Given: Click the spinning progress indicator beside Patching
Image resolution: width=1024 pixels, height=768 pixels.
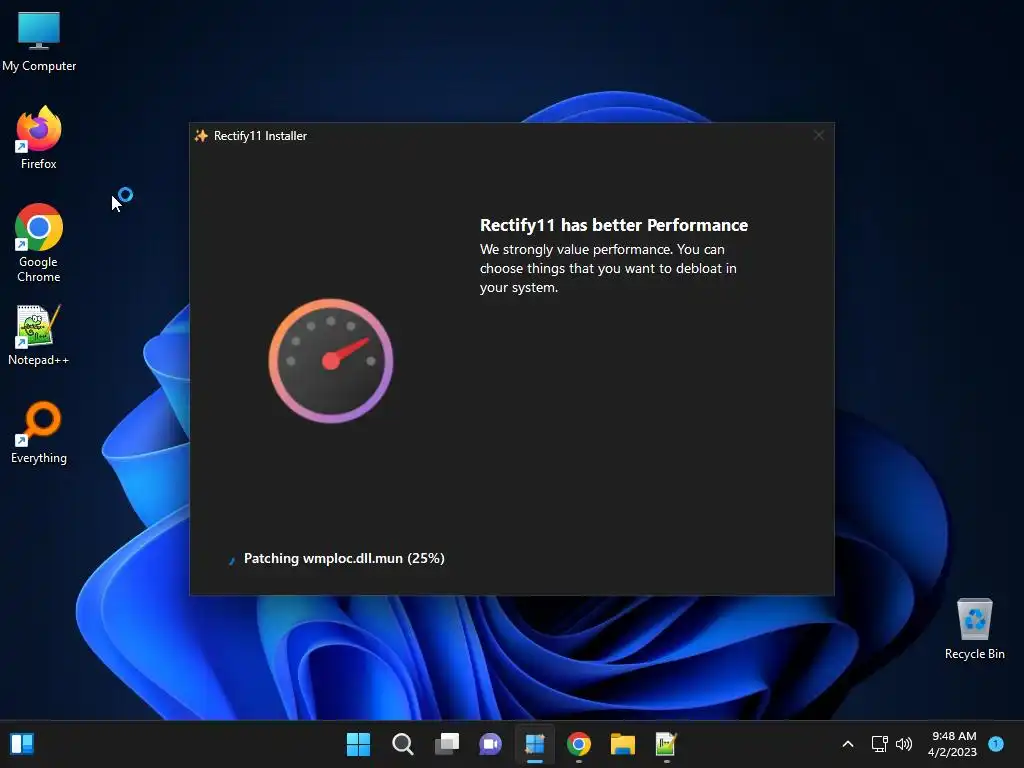Looking at the screenshot, I should (231, 560).
